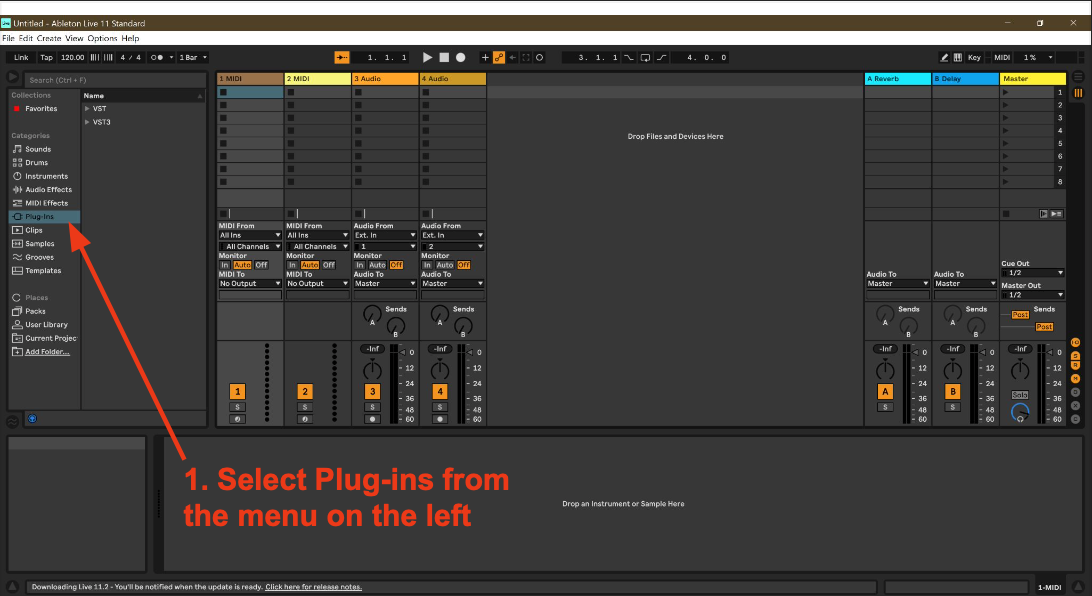
Task: Click the Stop transport button
Action: [444, 58]
